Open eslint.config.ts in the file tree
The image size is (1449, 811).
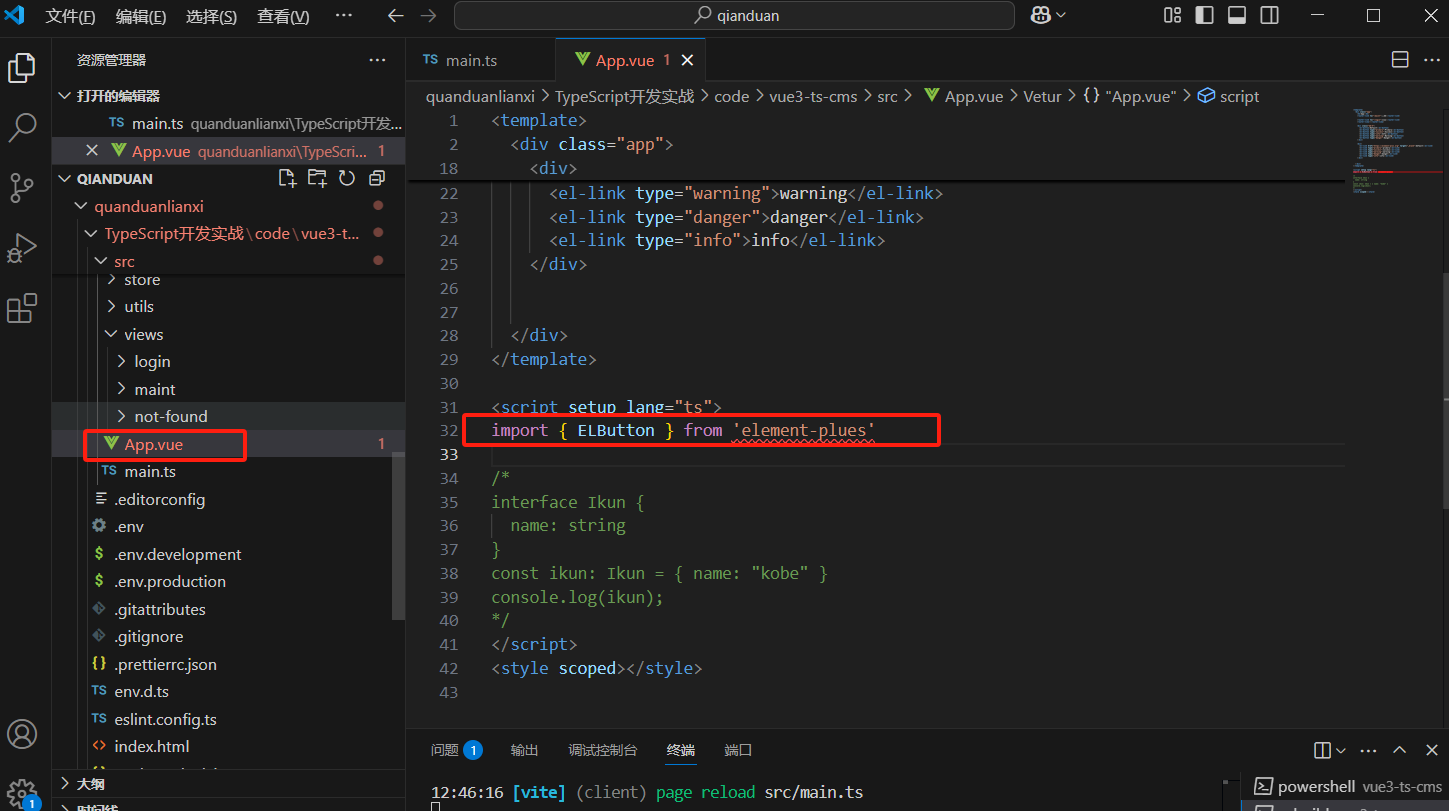(165, 720)
